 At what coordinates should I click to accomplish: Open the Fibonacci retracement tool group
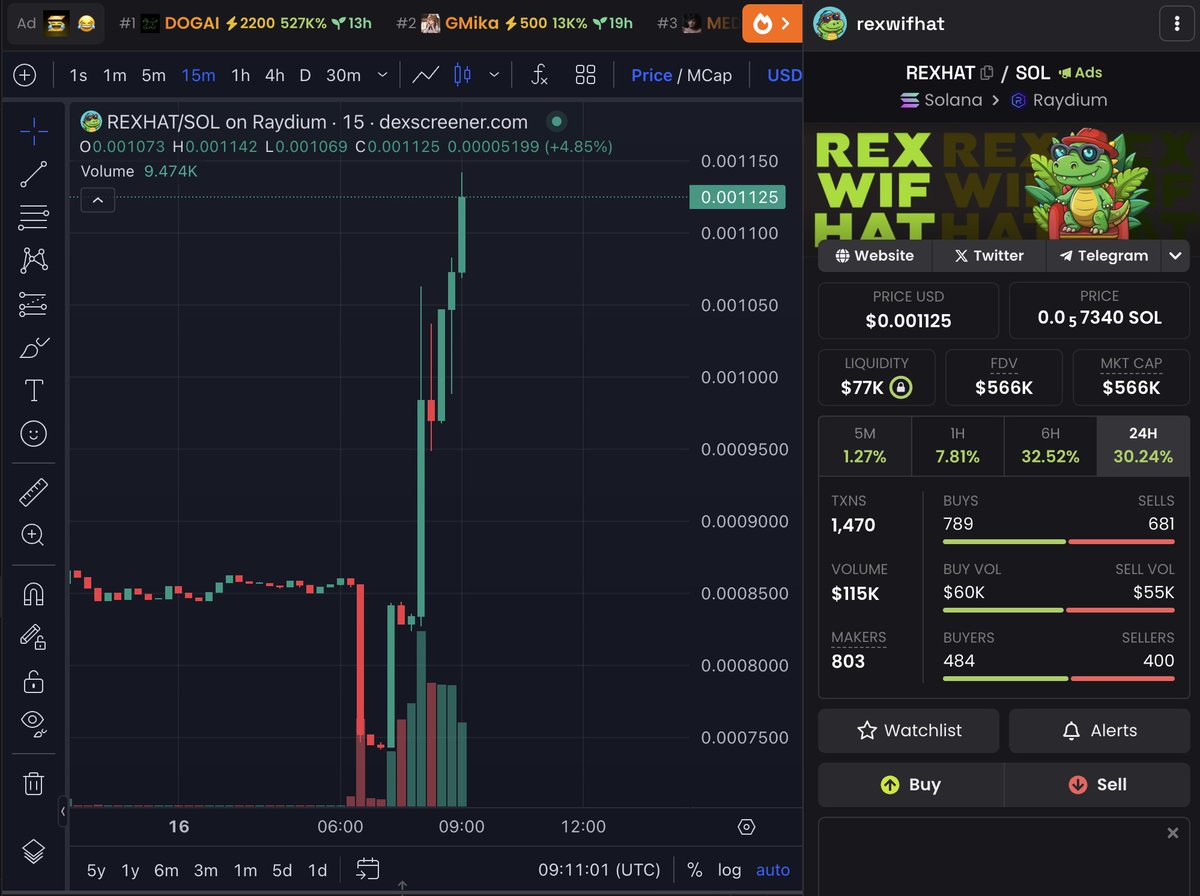point(33,217)
